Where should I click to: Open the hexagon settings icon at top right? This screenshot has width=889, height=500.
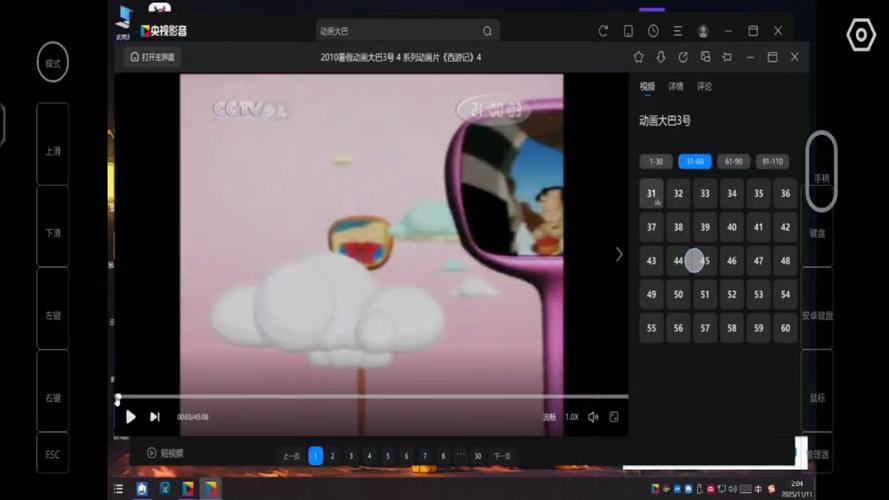click(861, 35)
